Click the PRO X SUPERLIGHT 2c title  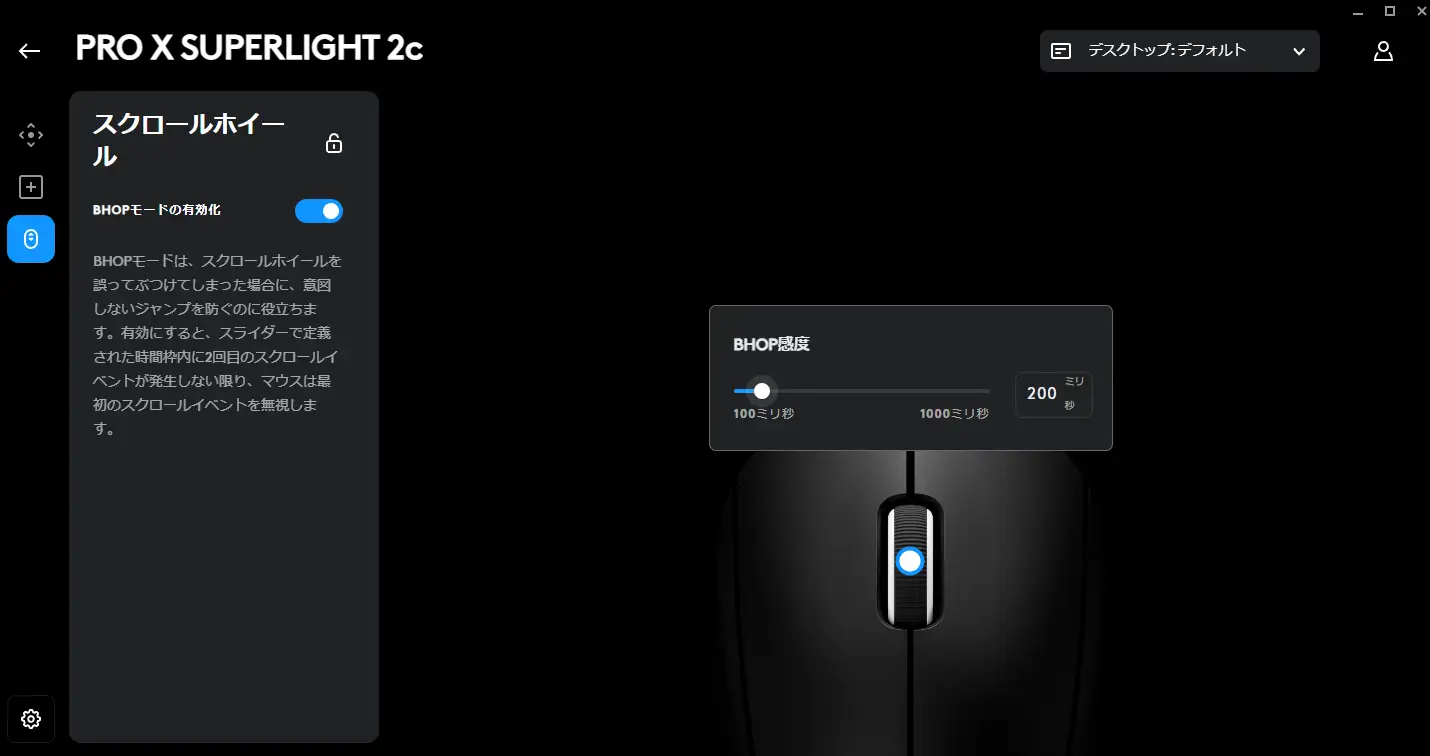click(250, 49)
